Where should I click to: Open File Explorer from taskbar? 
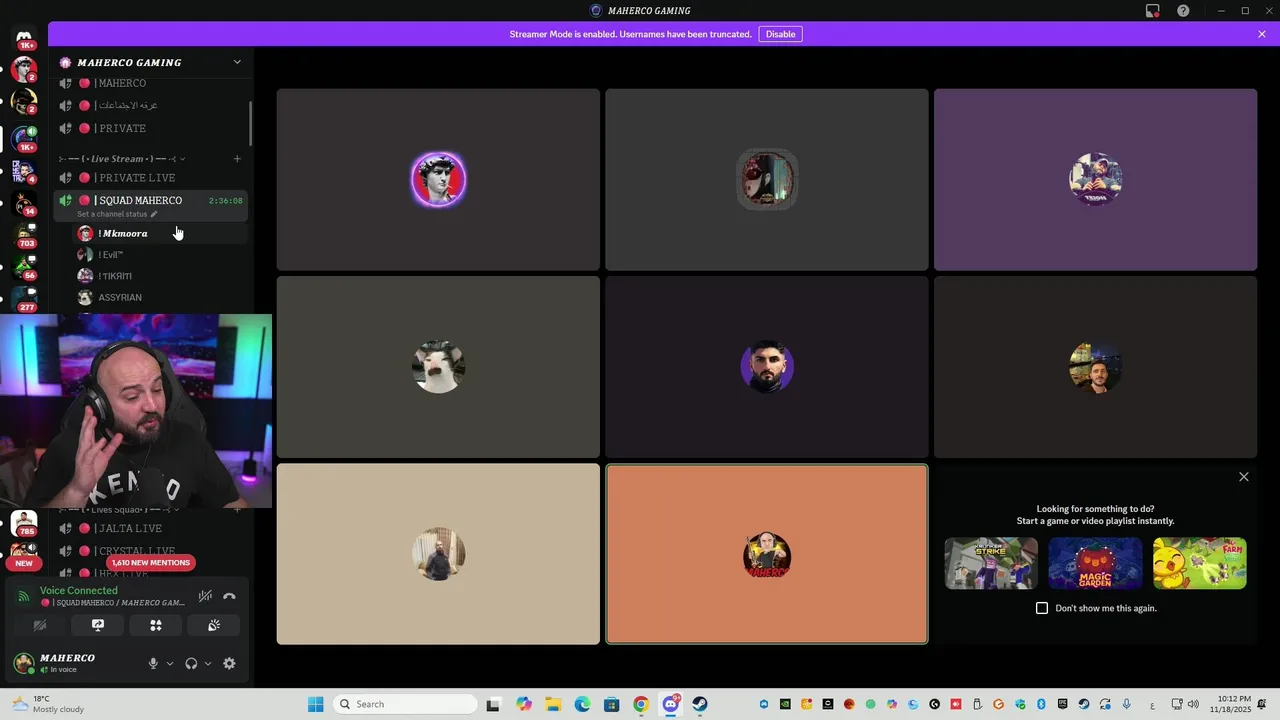(x=553, y=704)
